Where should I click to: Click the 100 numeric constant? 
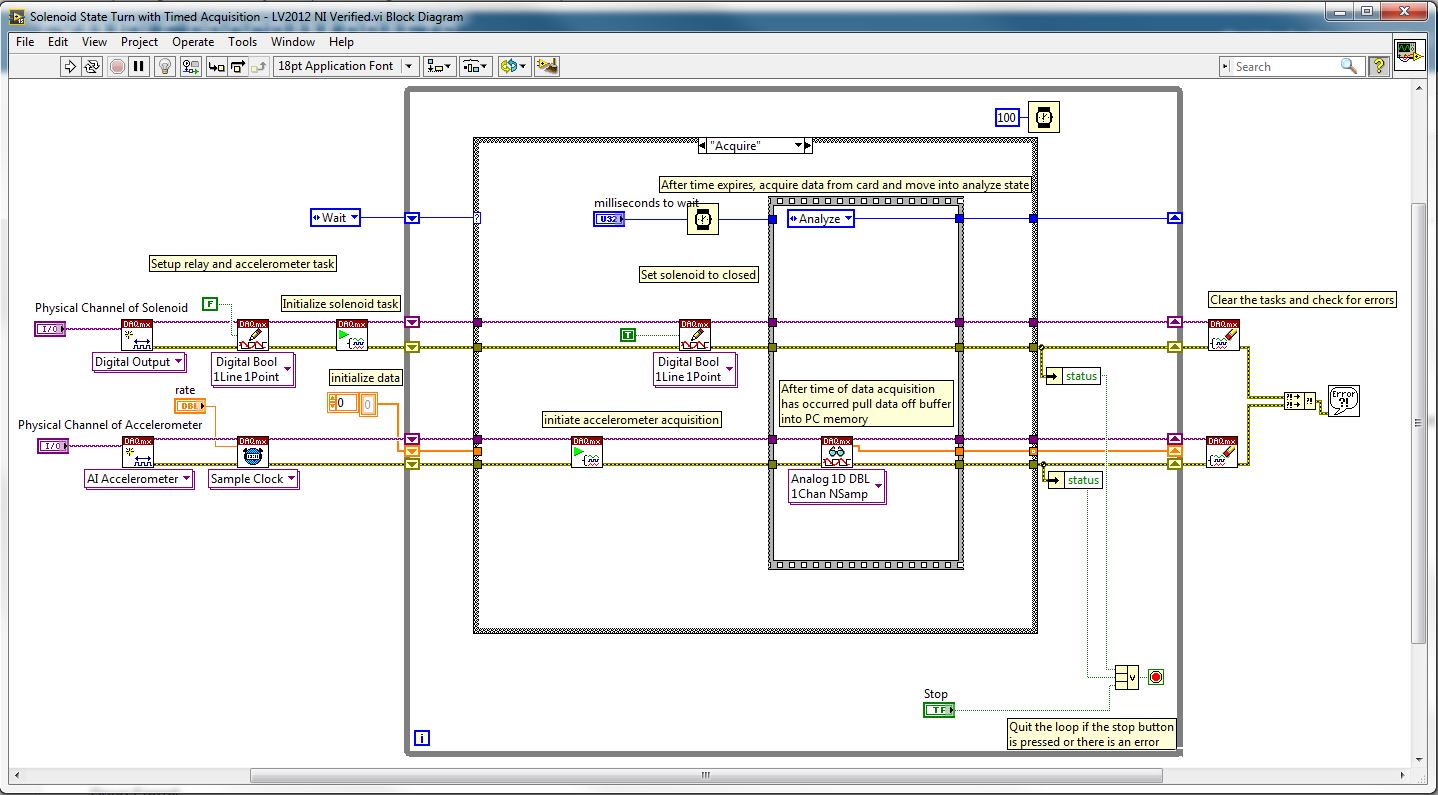click(1007, 118)
